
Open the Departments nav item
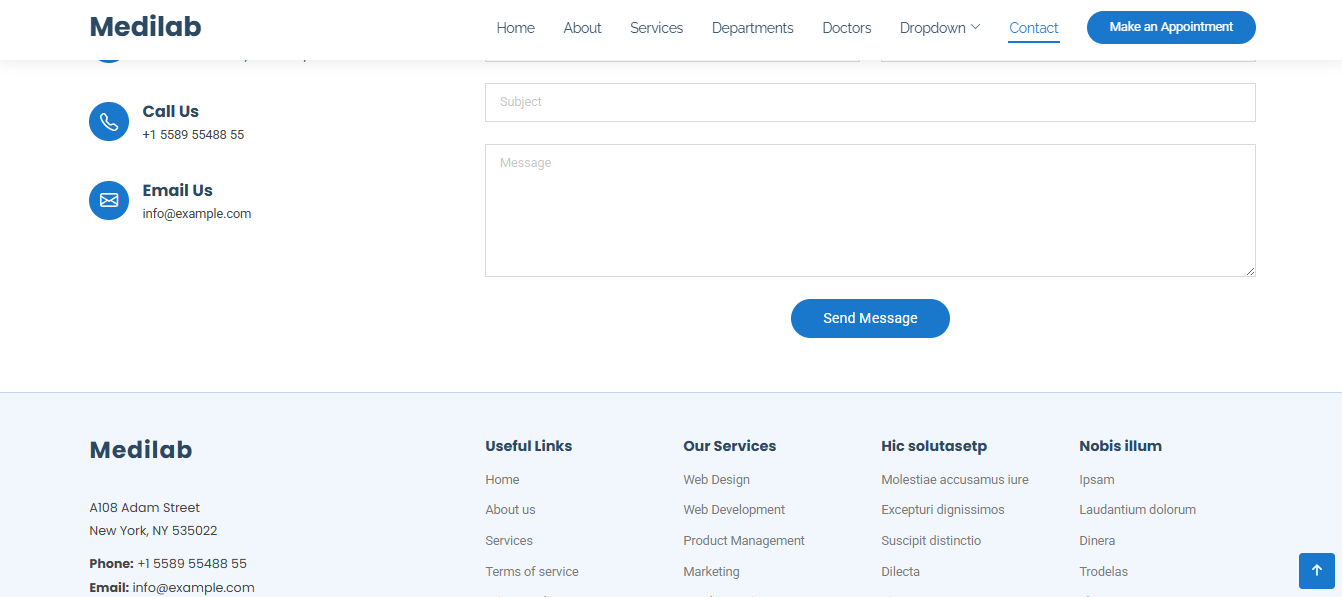[752, 28]
